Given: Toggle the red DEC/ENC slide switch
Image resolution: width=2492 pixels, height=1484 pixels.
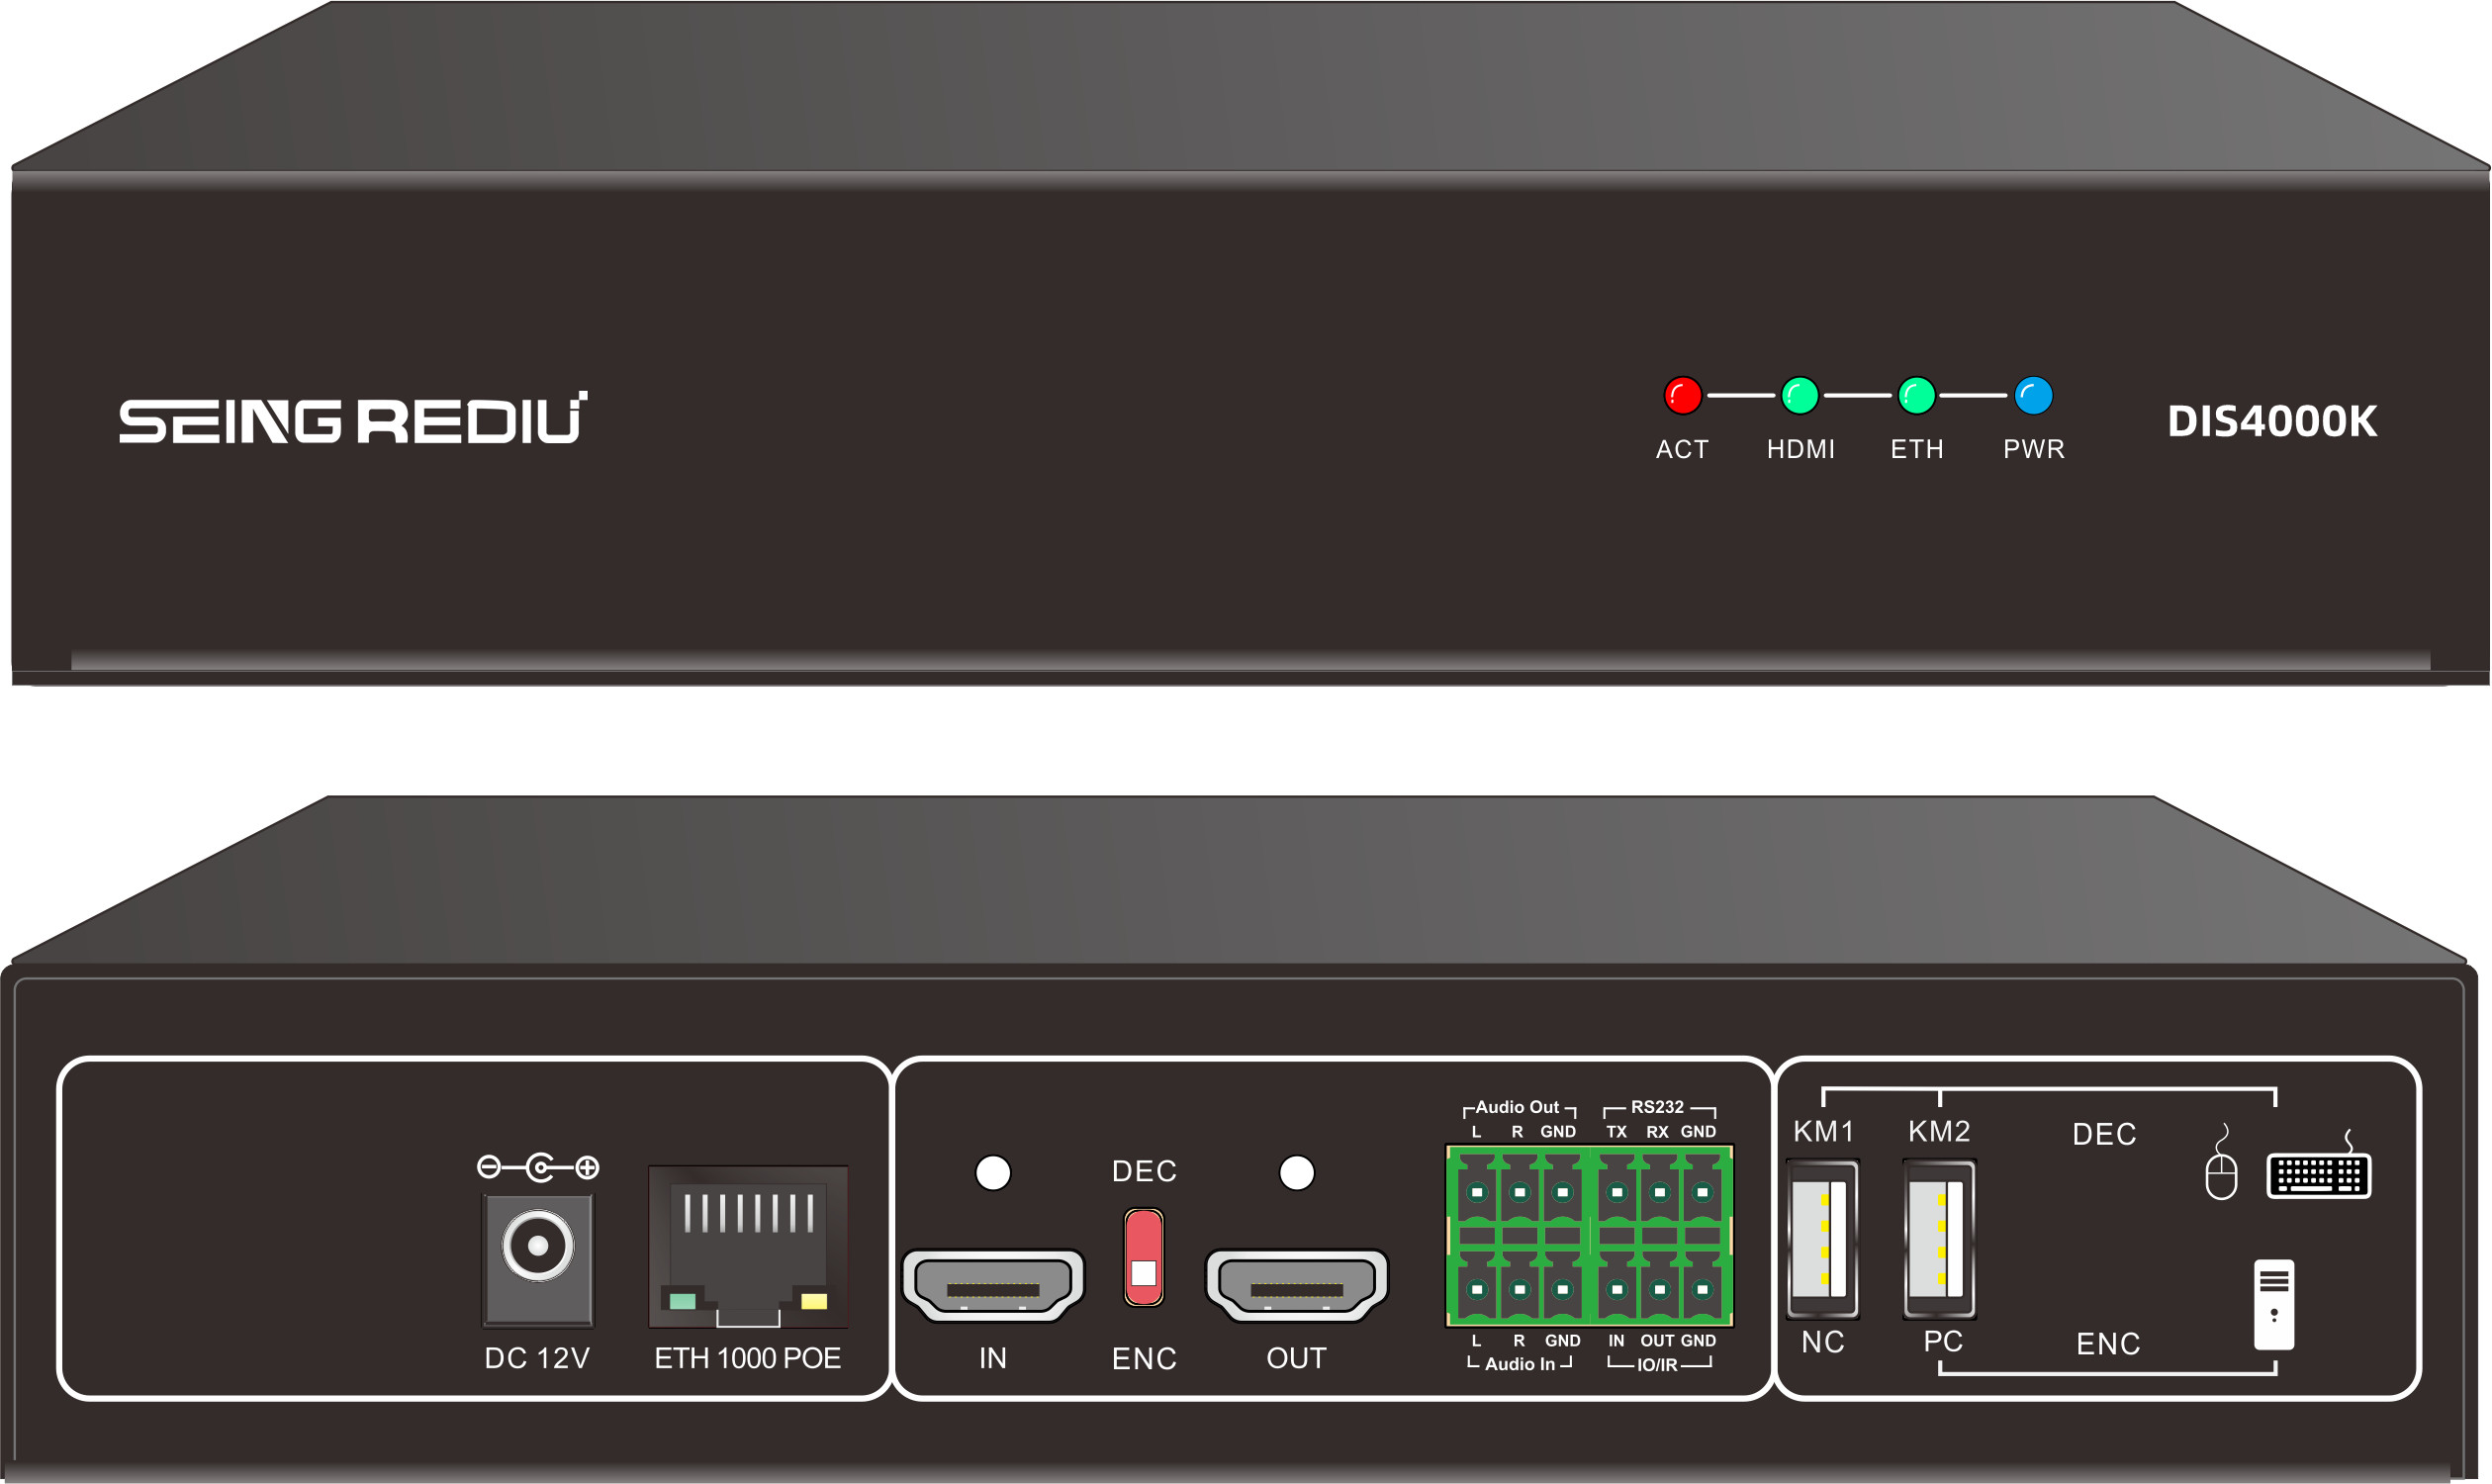Looking at the screenshot, I should point(1143,1257).
